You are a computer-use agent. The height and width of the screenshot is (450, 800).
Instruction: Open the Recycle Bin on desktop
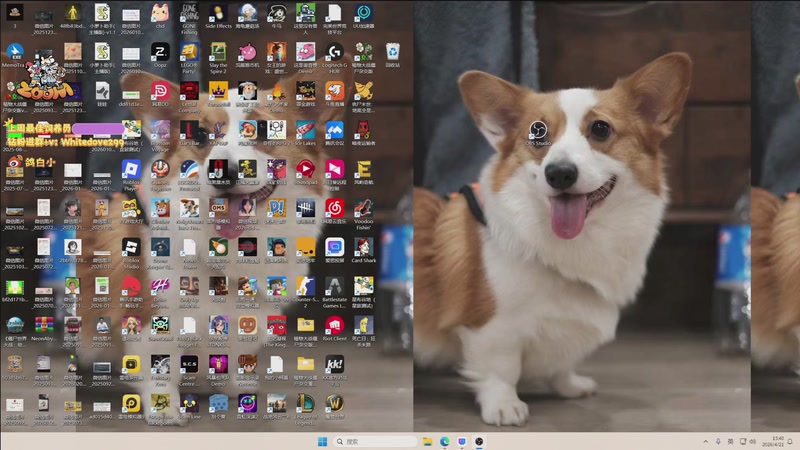pos(393,51)
